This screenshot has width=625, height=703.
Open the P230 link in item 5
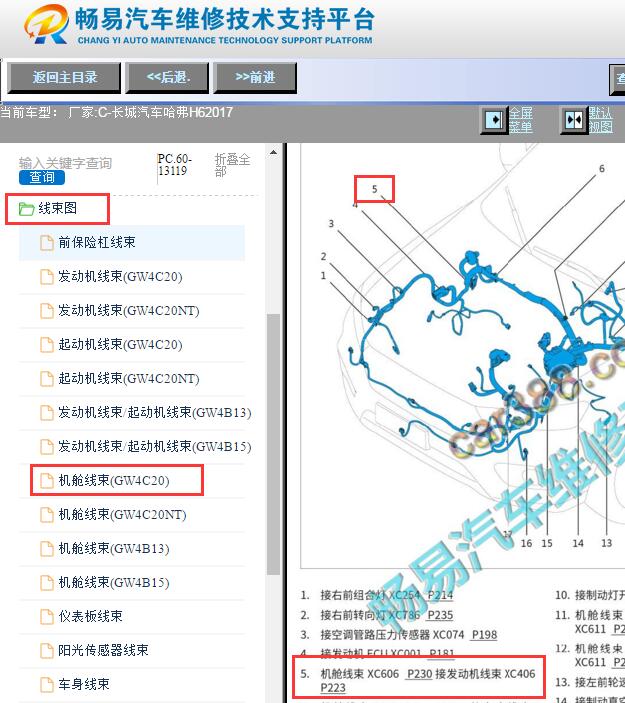pyautogui.click(x=420, y=674)
